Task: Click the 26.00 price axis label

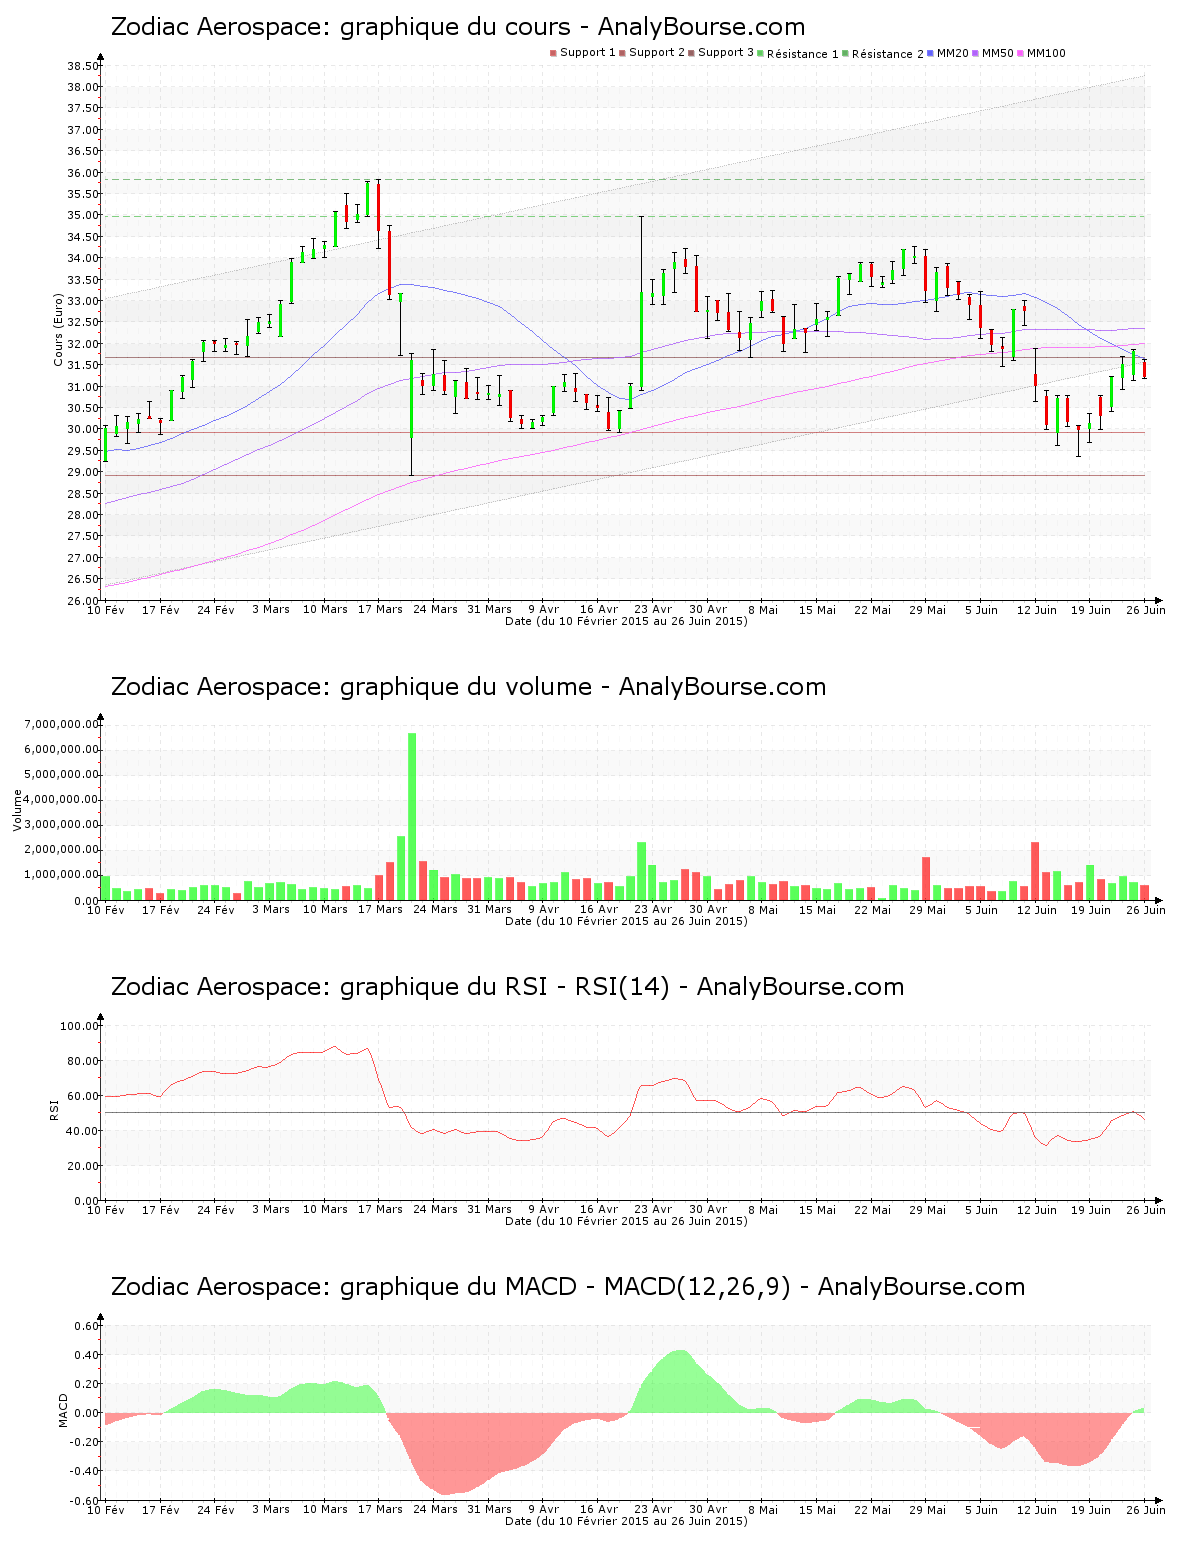Action: (83, 601)
